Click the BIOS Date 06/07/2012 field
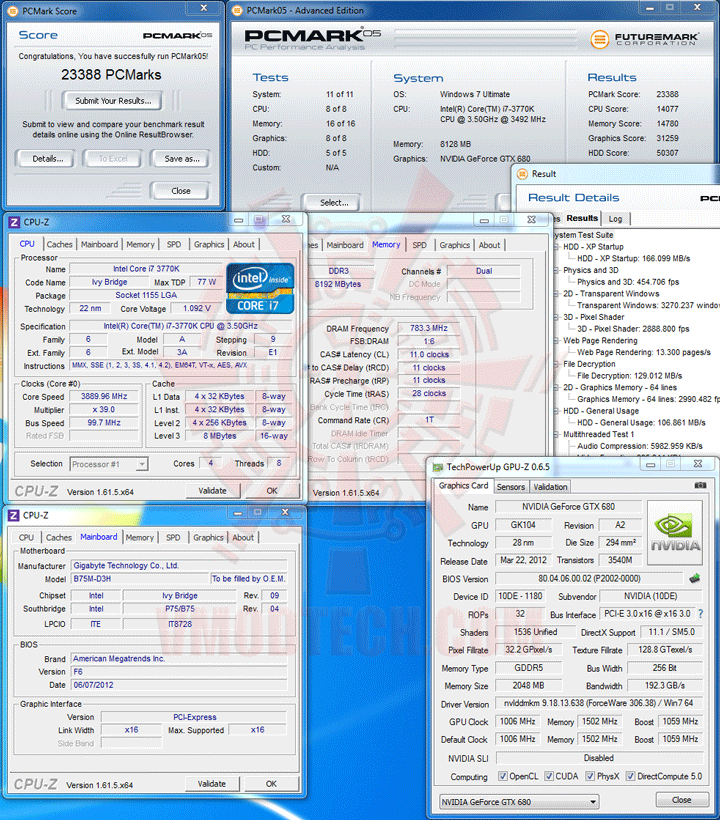Viewport: 720px width, 820px height. (x=179, y=685)
